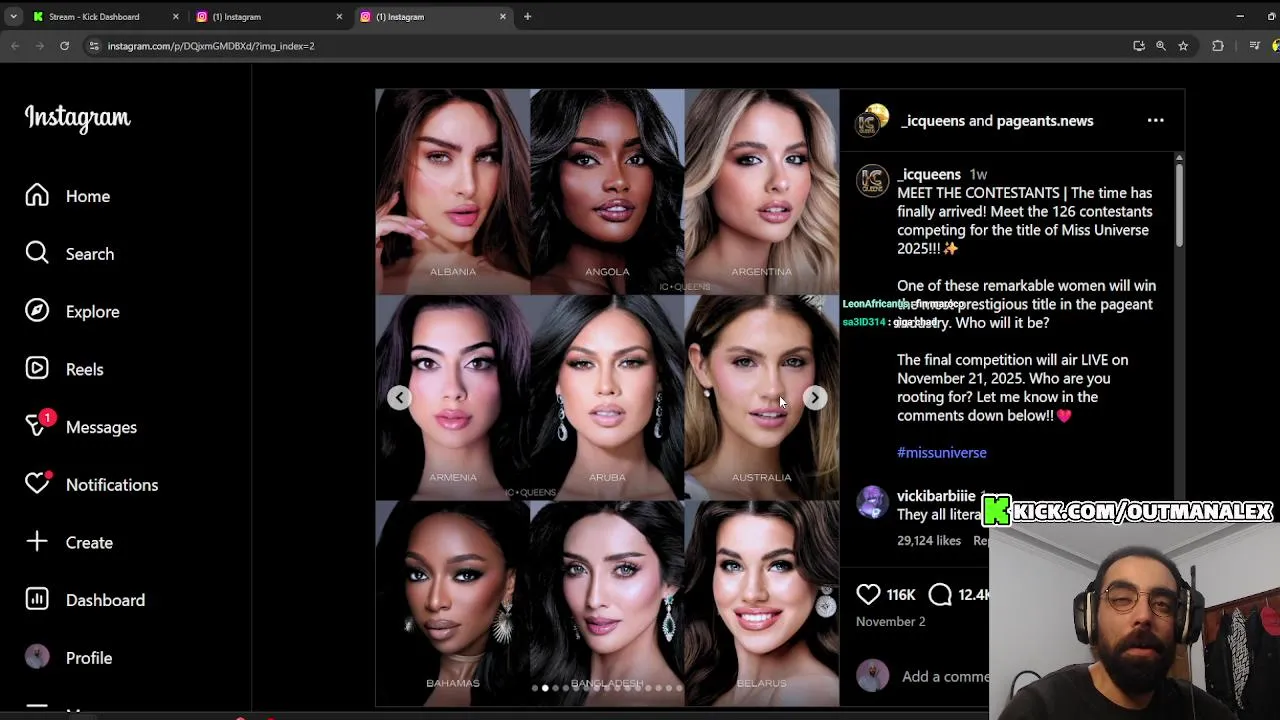1280x720 pixels.
Task: Focus the Add a comment field
Action: 945,677
